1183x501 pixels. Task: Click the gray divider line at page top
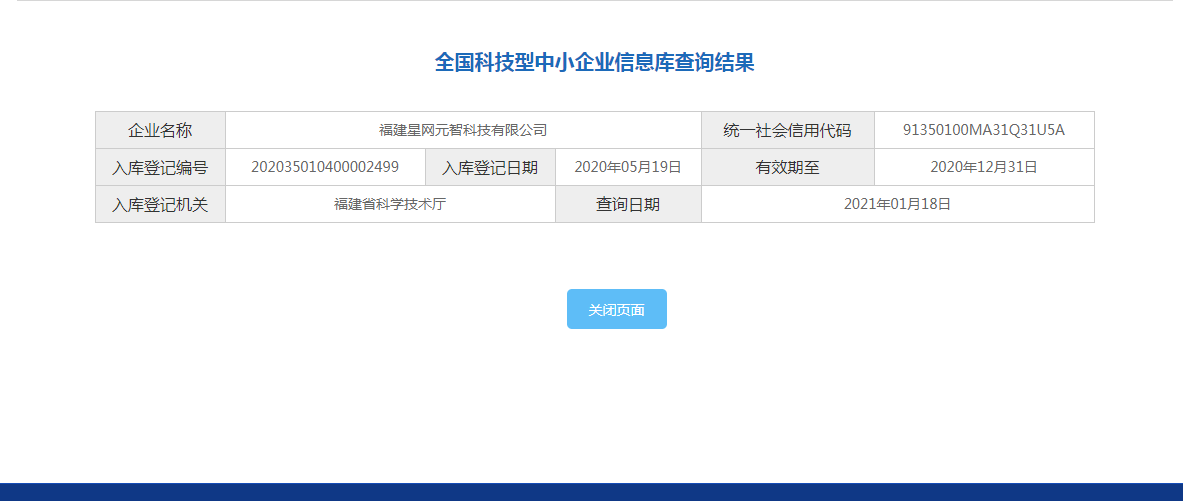591,1
